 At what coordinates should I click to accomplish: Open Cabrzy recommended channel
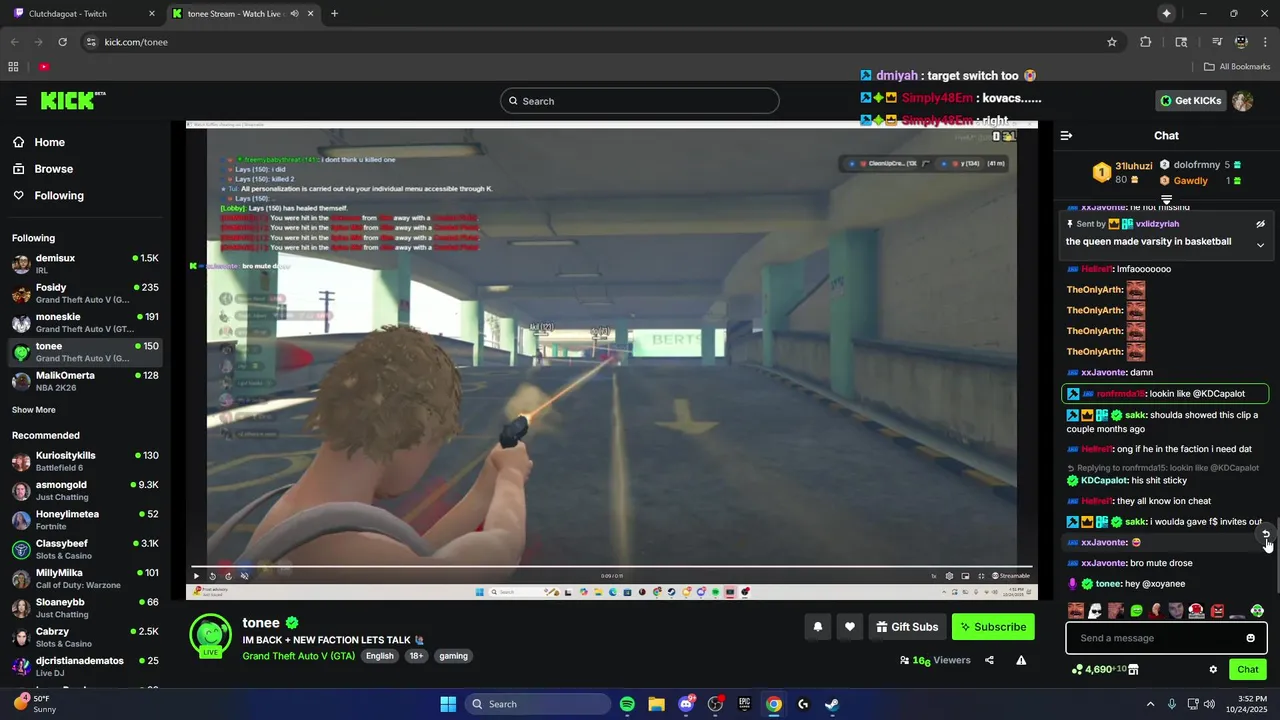click(x=85, y=638)
